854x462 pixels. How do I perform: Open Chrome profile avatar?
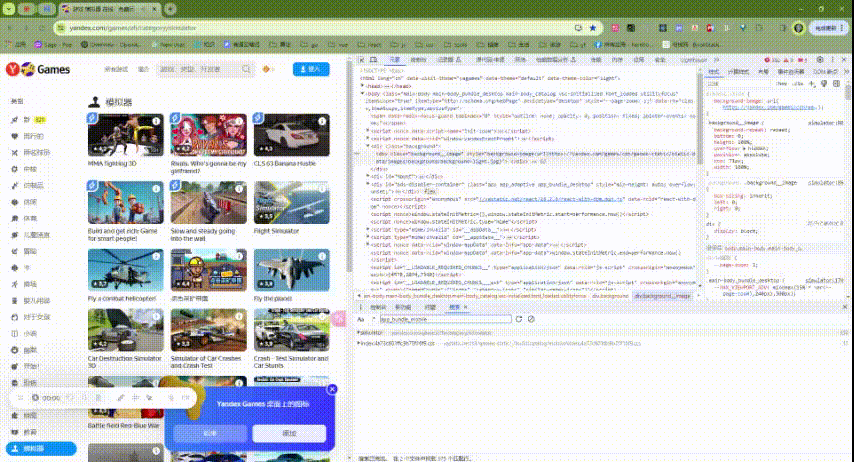coord(798,28)
